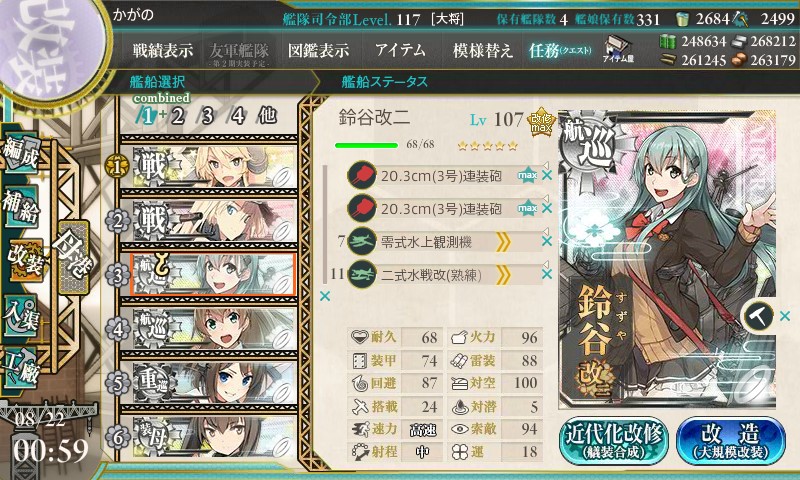Open the アイテム屋 item shop icon

pos(618,50)
